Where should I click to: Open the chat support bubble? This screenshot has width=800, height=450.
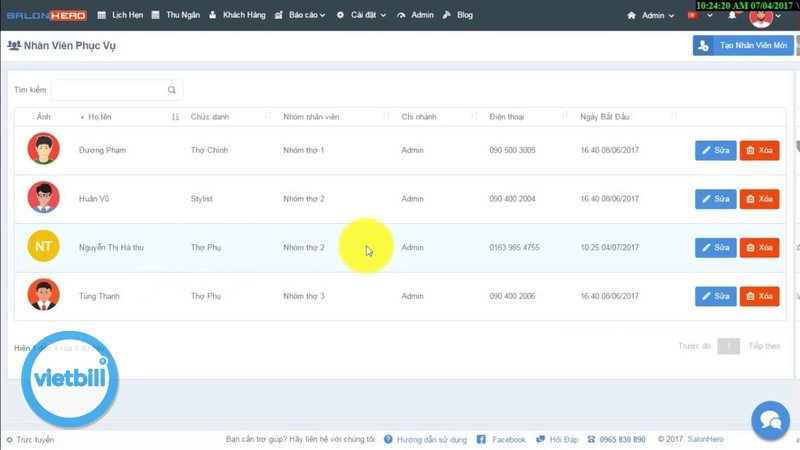pos(769,417)
